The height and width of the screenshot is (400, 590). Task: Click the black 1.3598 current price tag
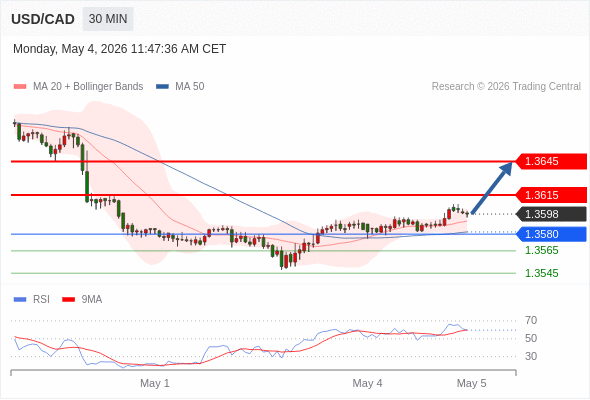pos(551,214)
